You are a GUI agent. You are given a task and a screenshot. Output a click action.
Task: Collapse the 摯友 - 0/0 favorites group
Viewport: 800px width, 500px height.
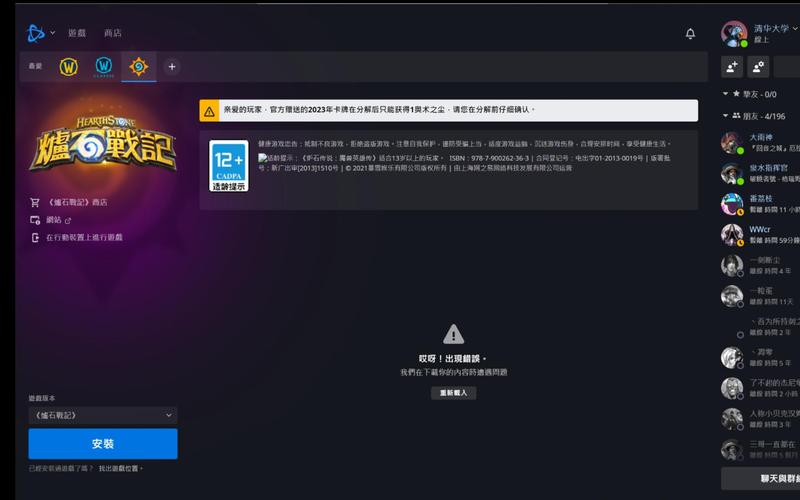coord(725,94)
